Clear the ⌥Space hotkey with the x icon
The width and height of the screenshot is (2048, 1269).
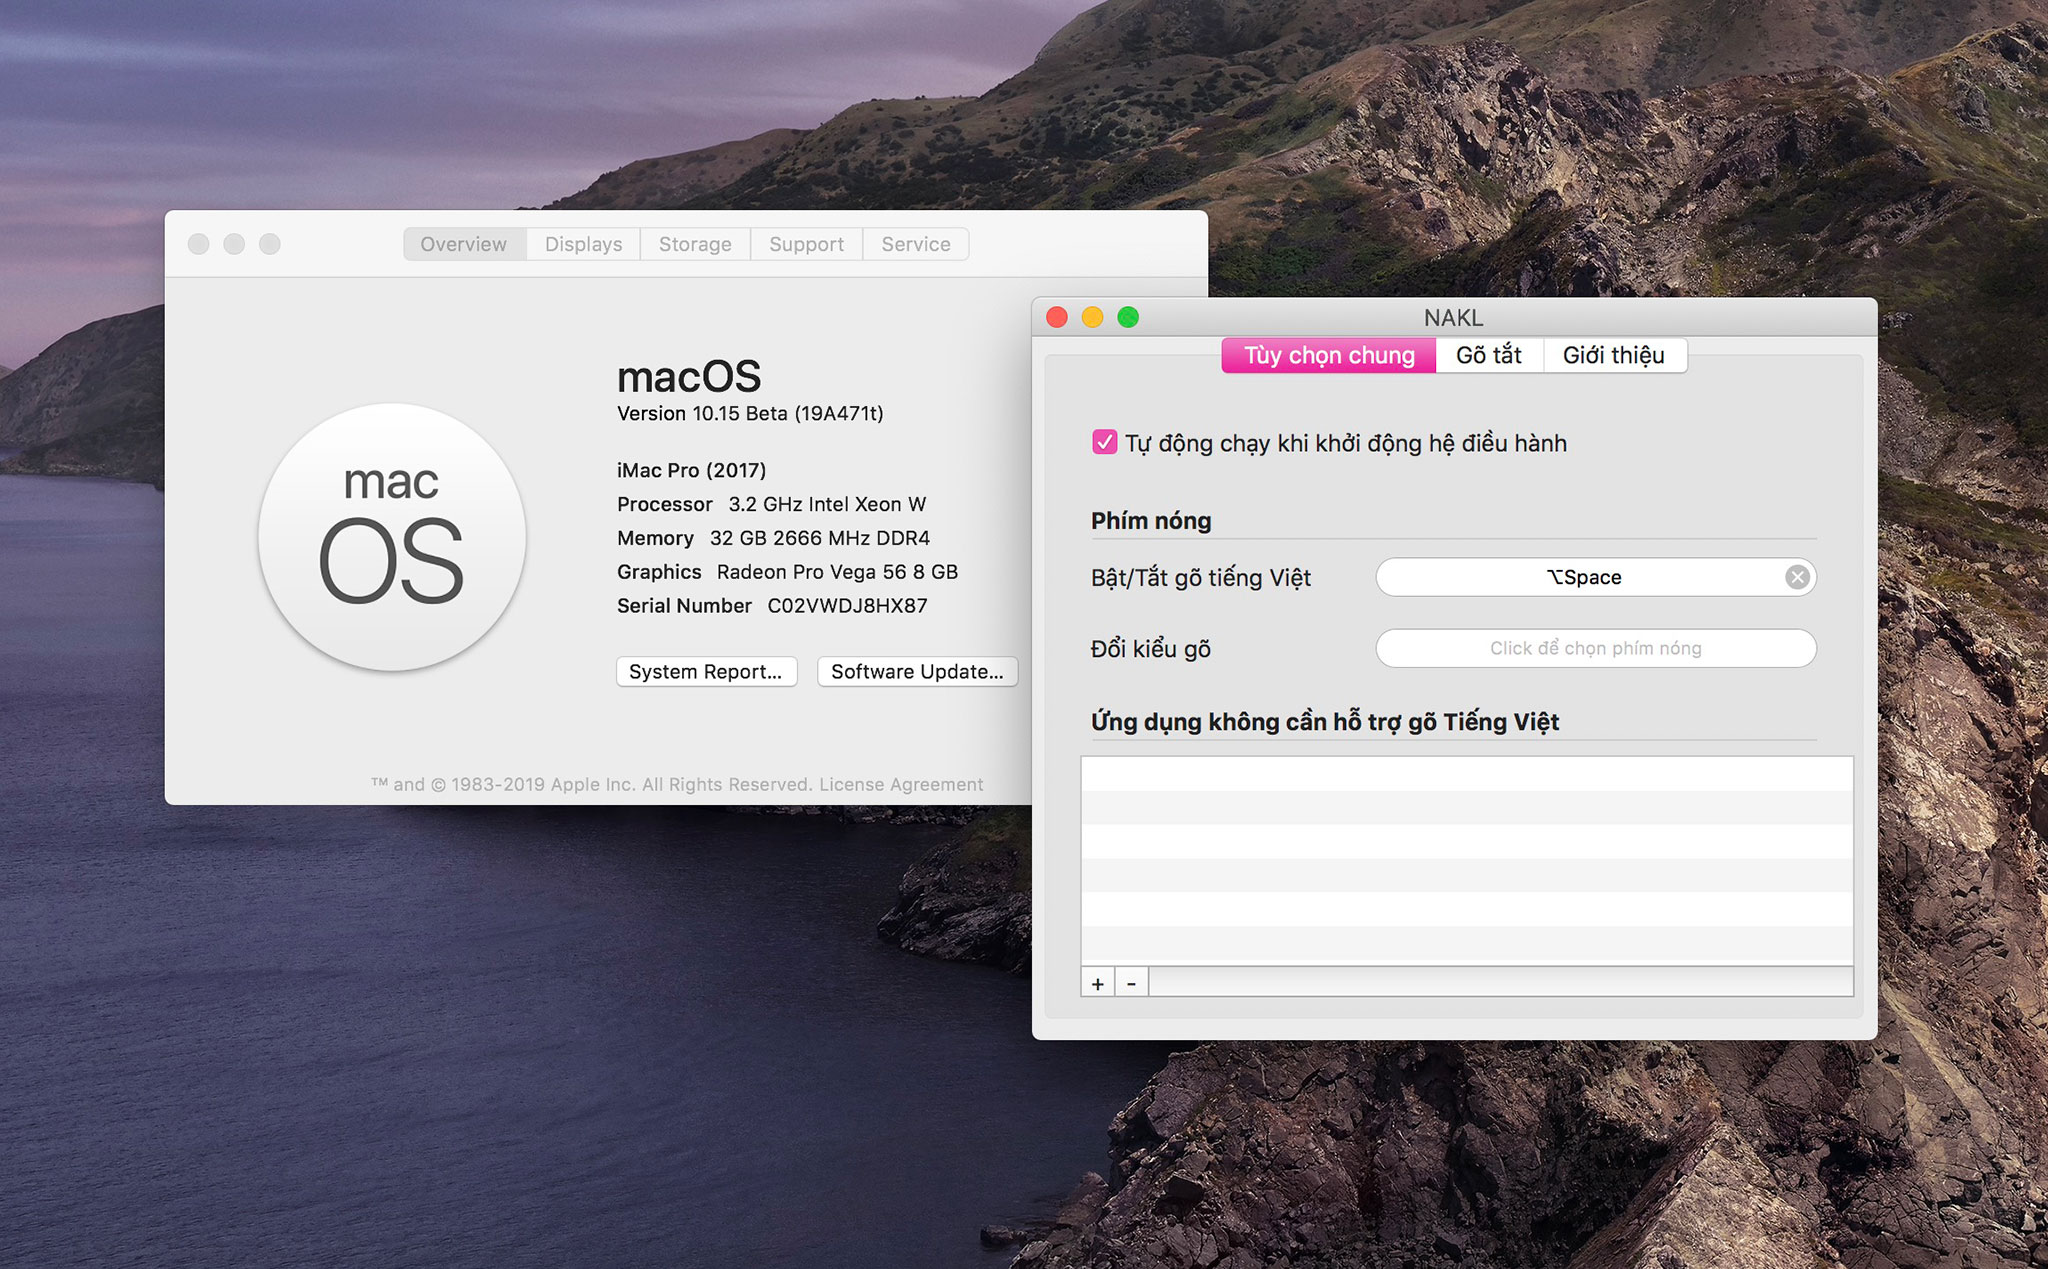[1797, 577]
